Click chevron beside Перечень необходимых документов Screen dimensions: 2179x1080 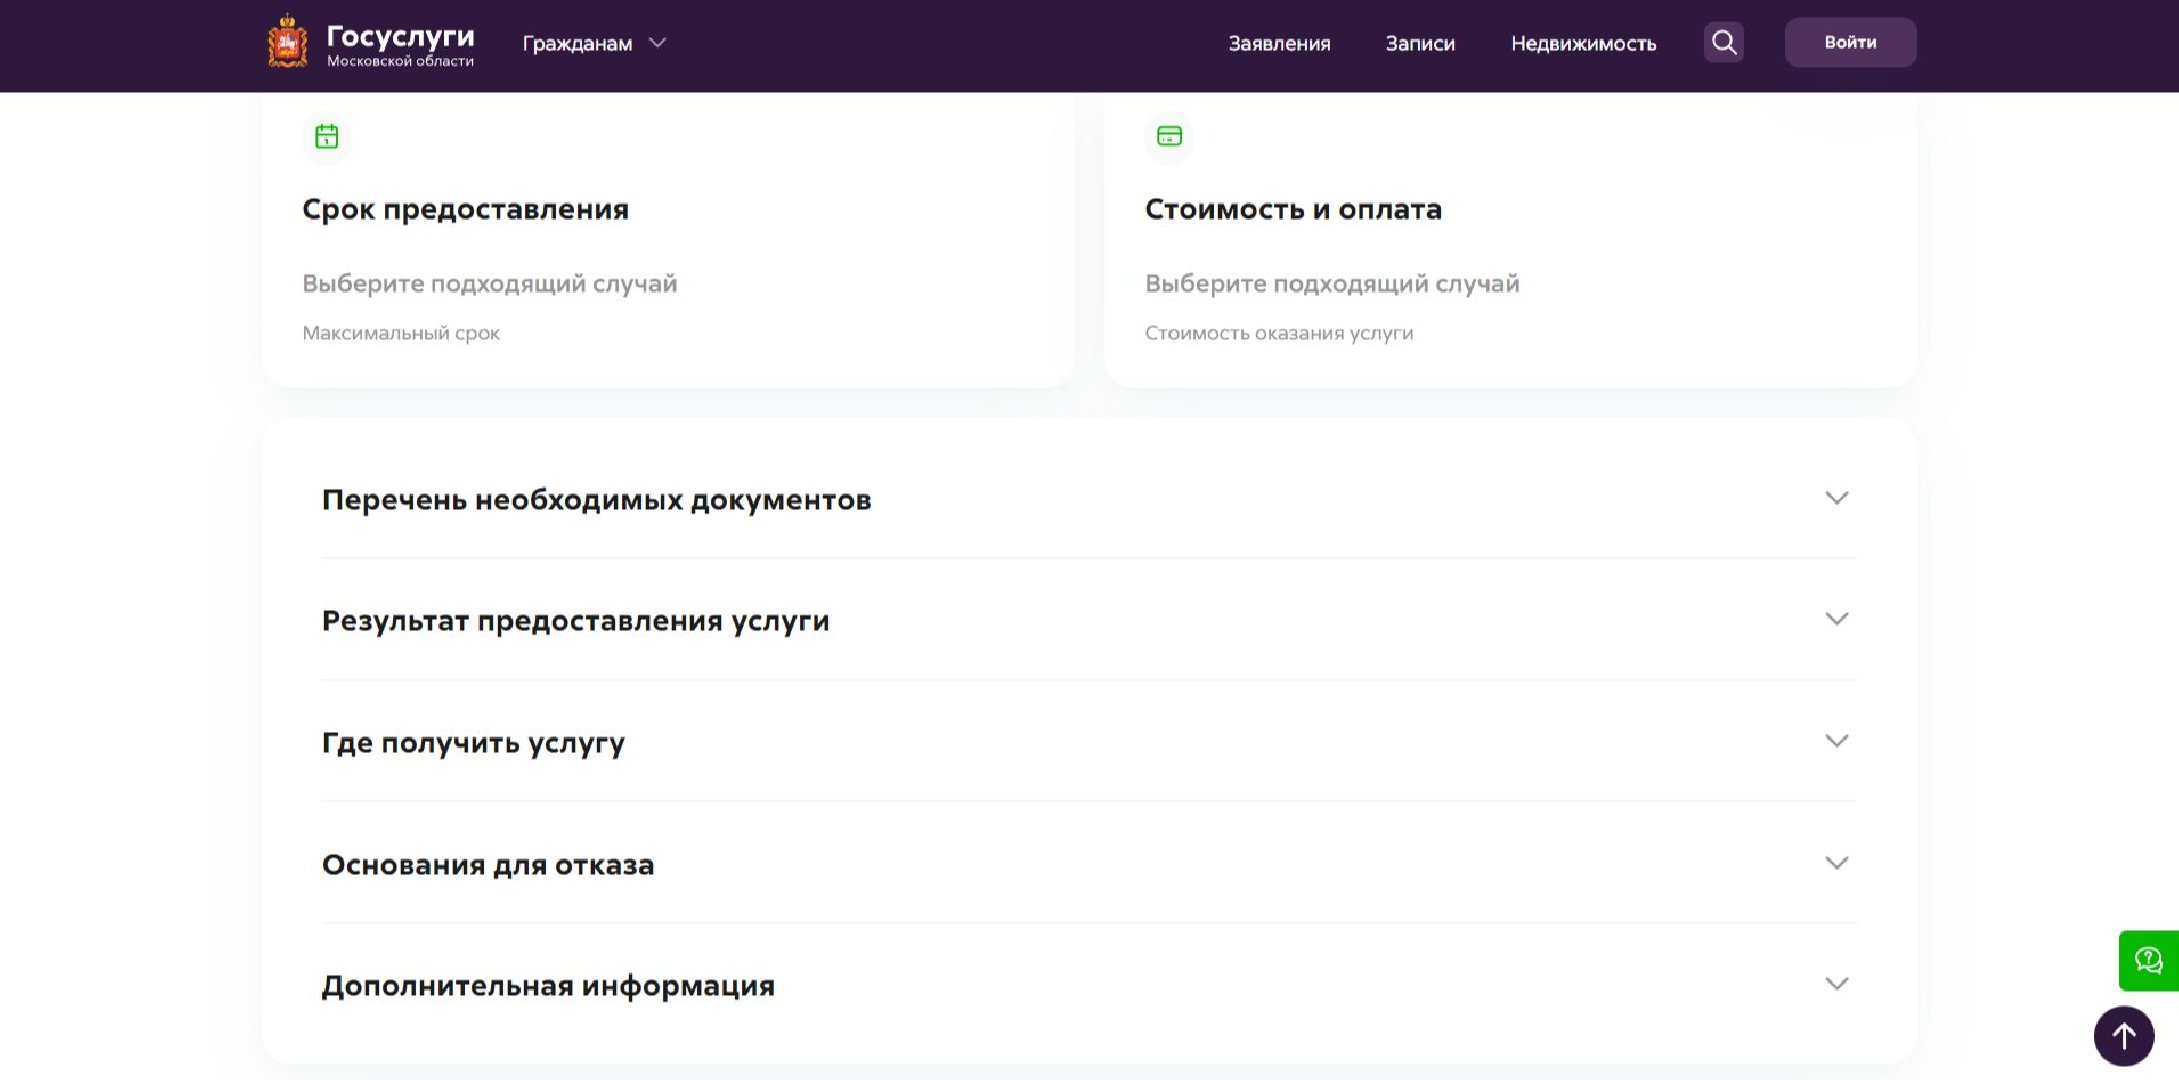1836,498
